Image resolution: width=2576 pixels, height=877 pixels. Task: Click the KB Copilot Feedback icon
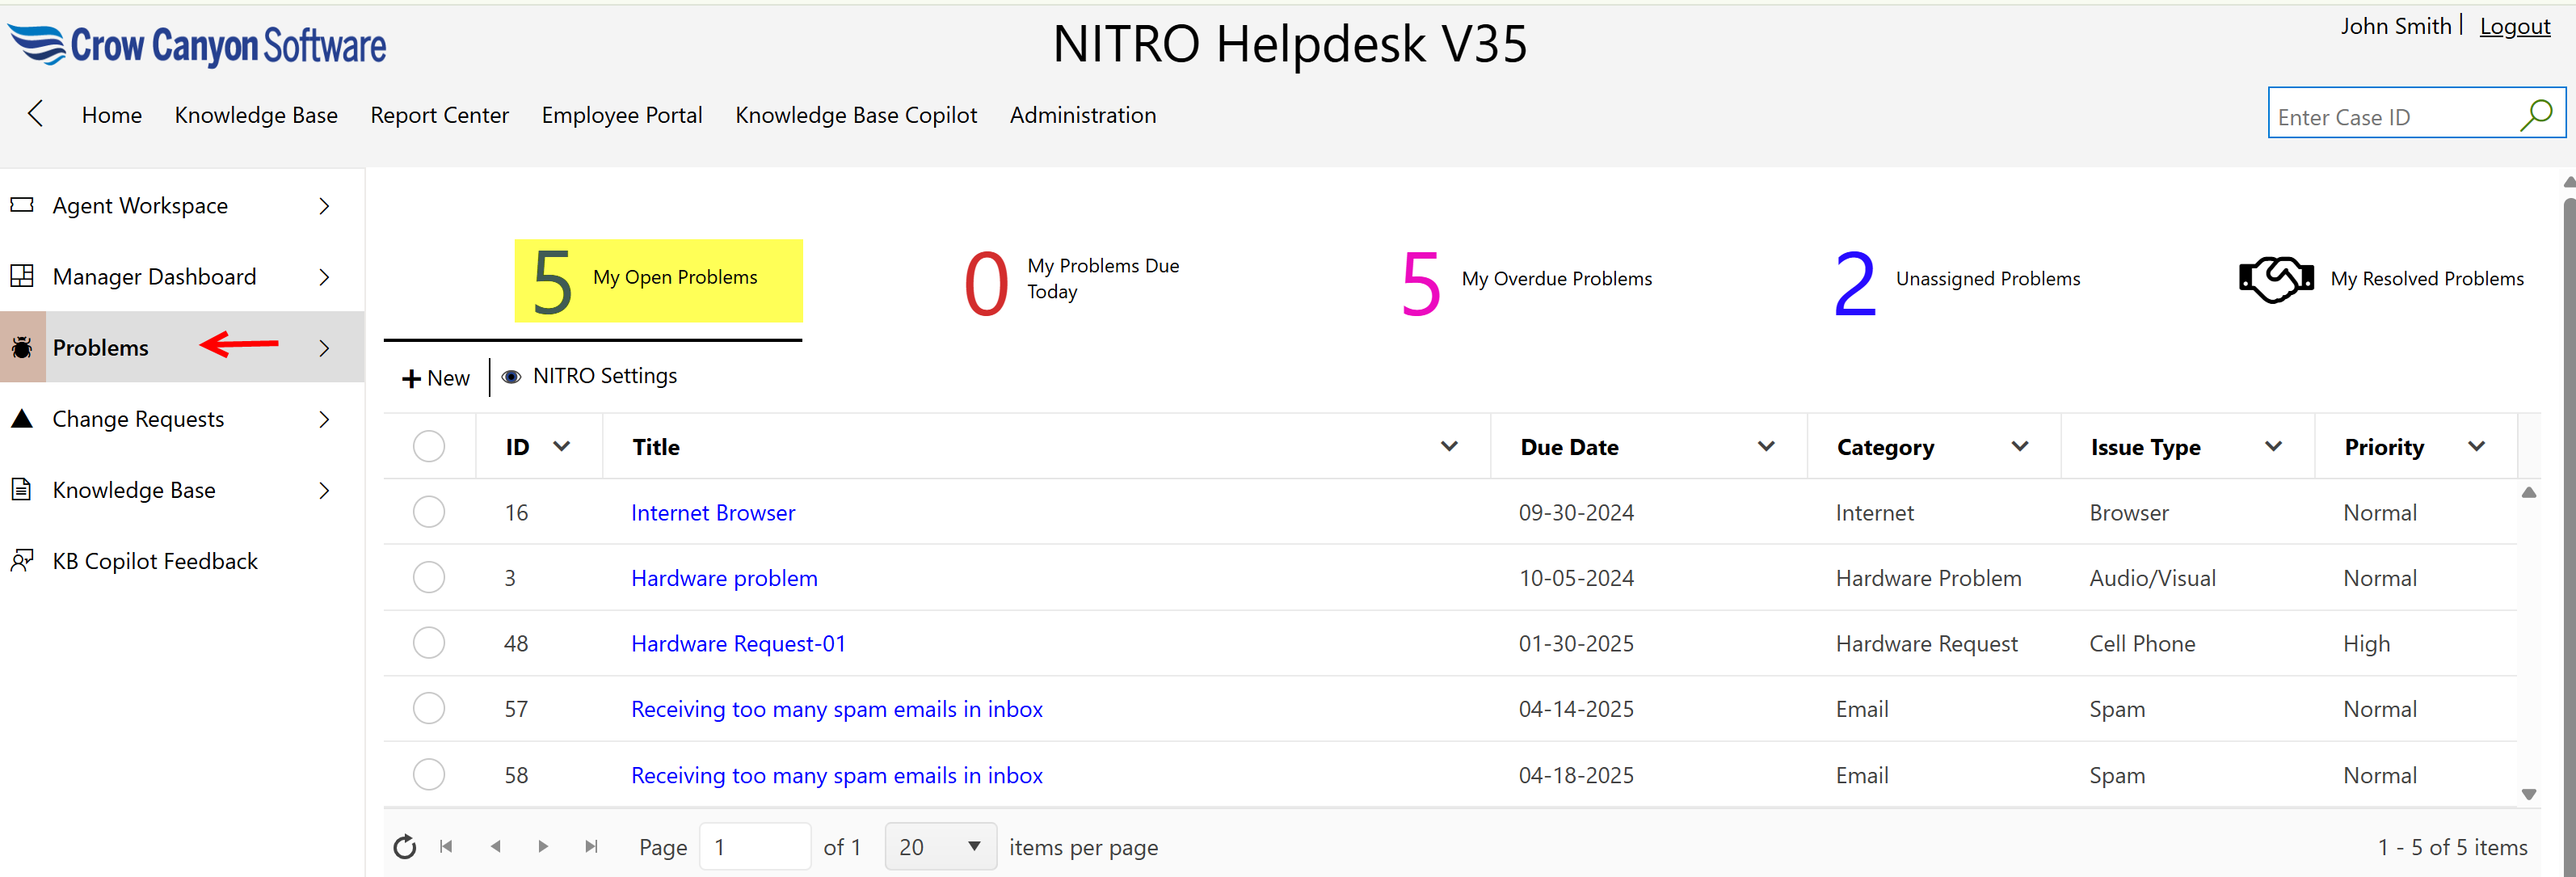[22, 561]
